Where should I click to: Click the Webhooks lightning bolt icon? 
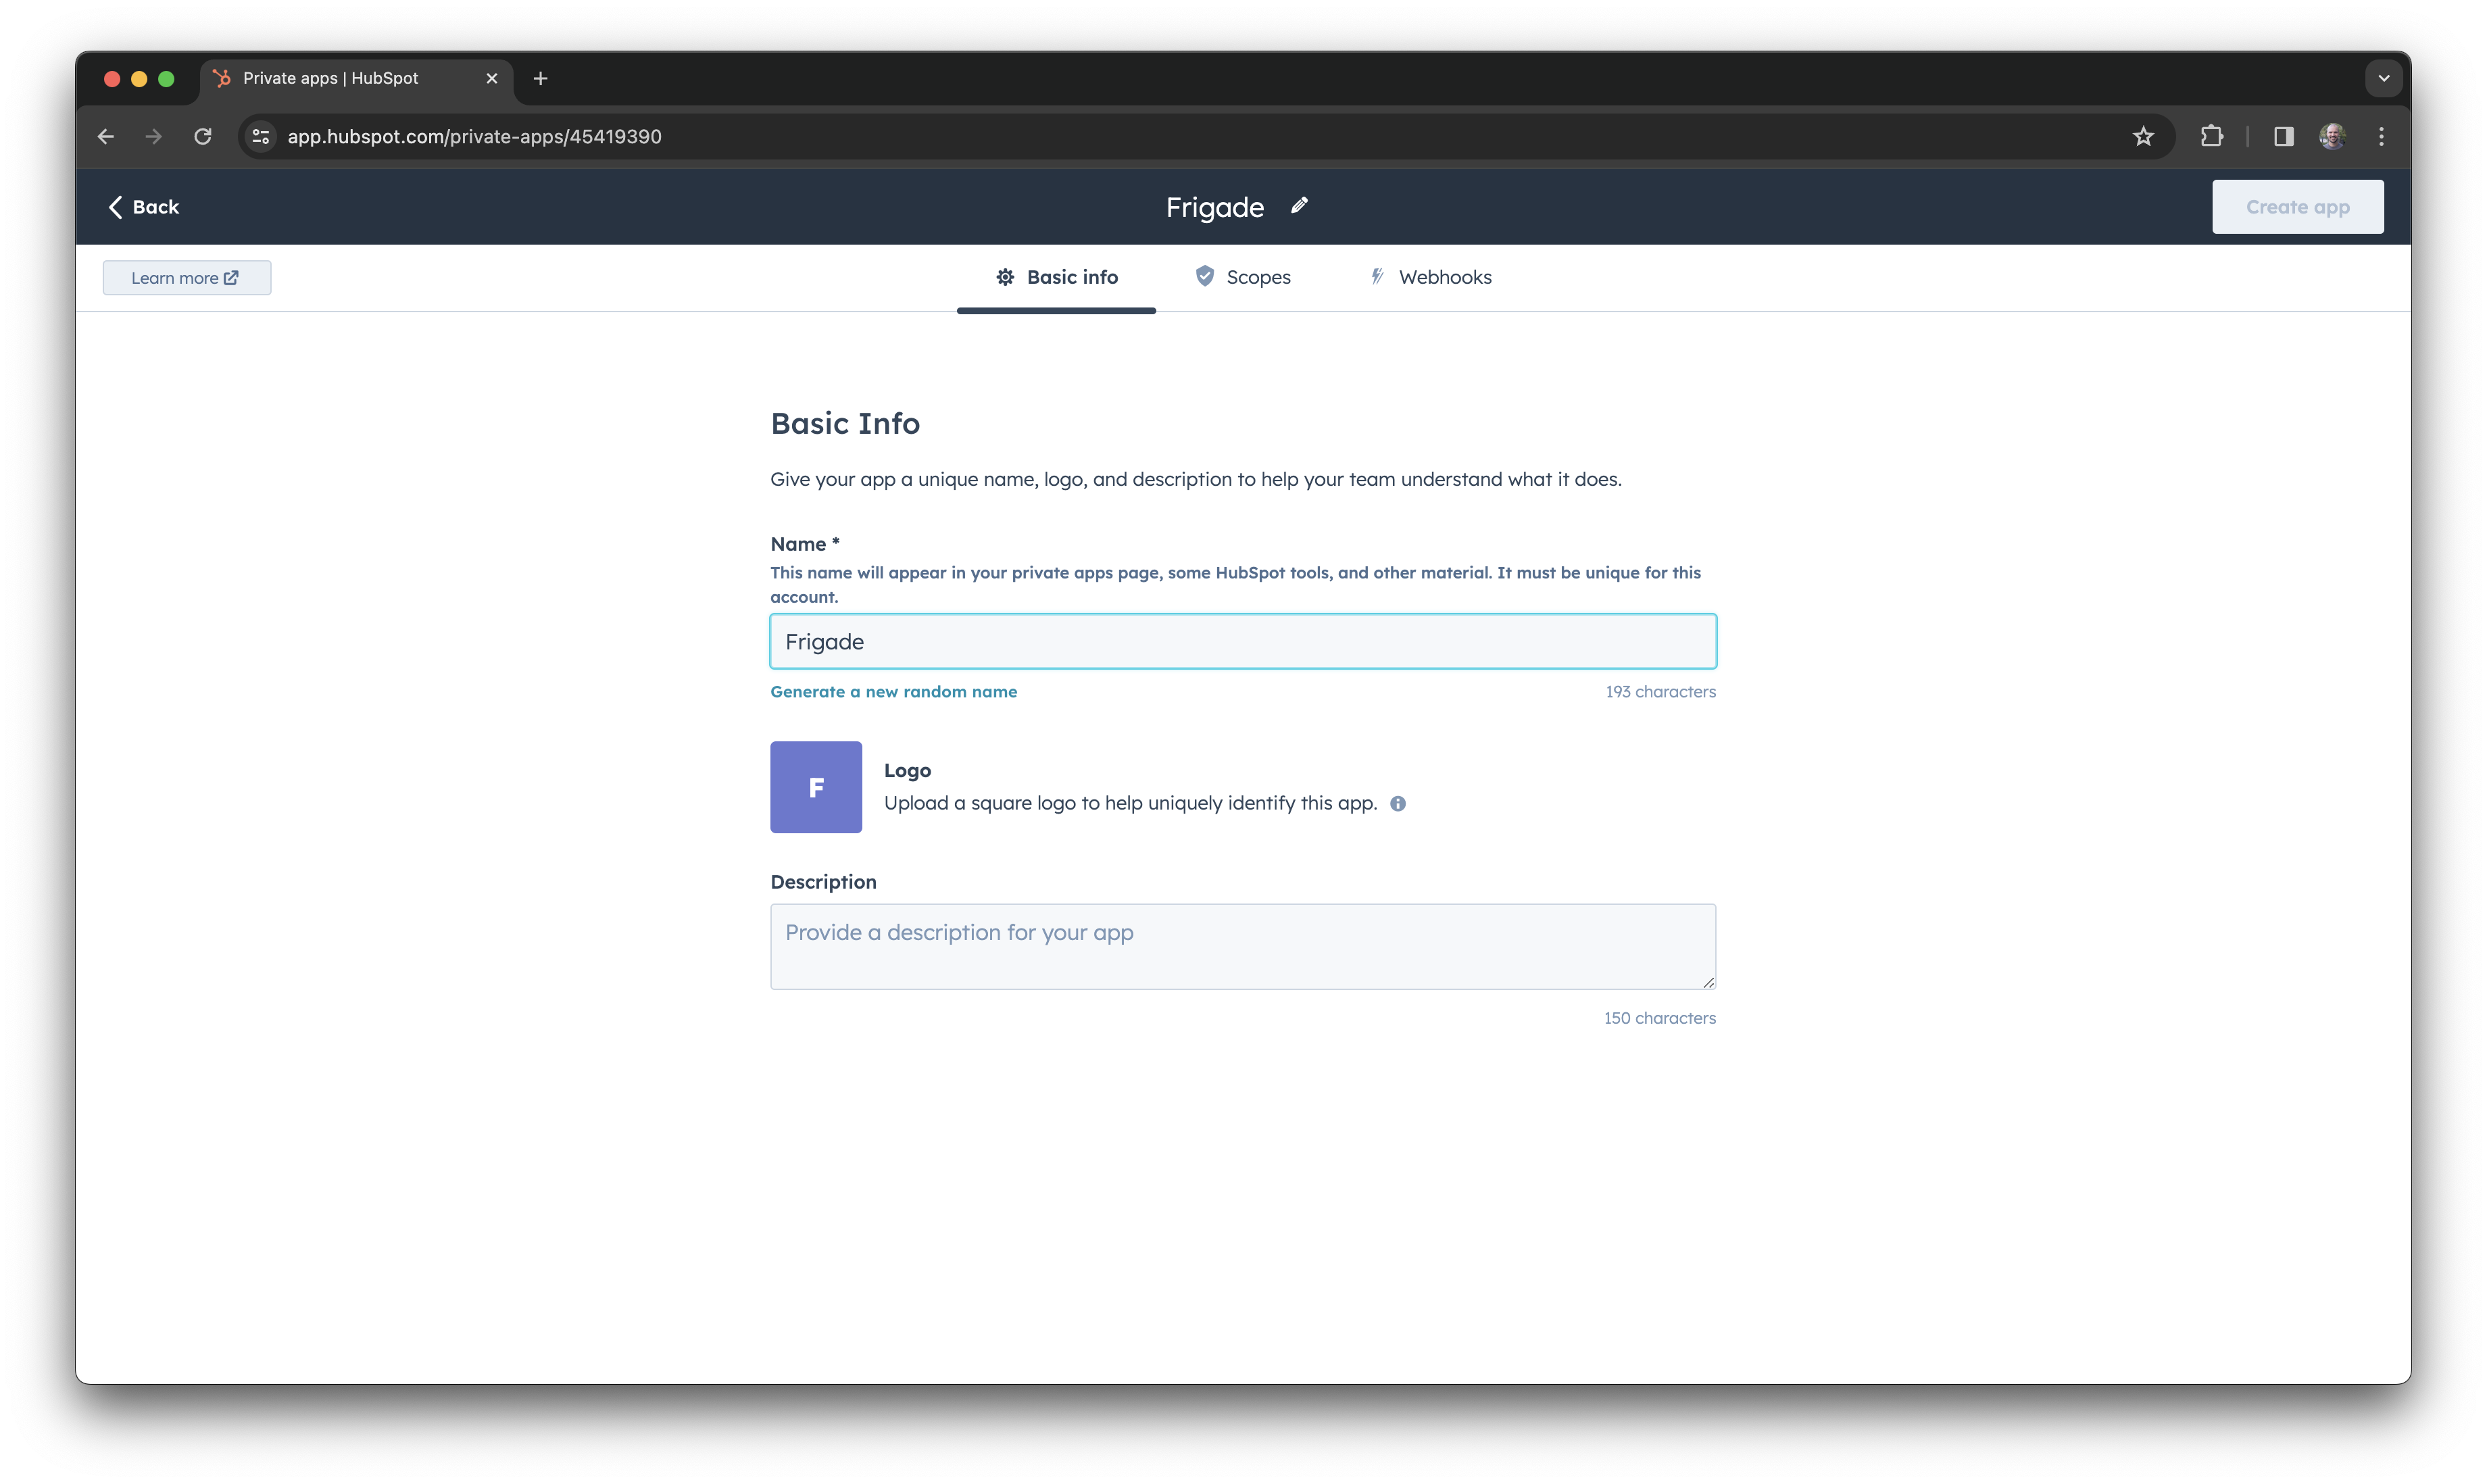click(x=1377, y=277)
